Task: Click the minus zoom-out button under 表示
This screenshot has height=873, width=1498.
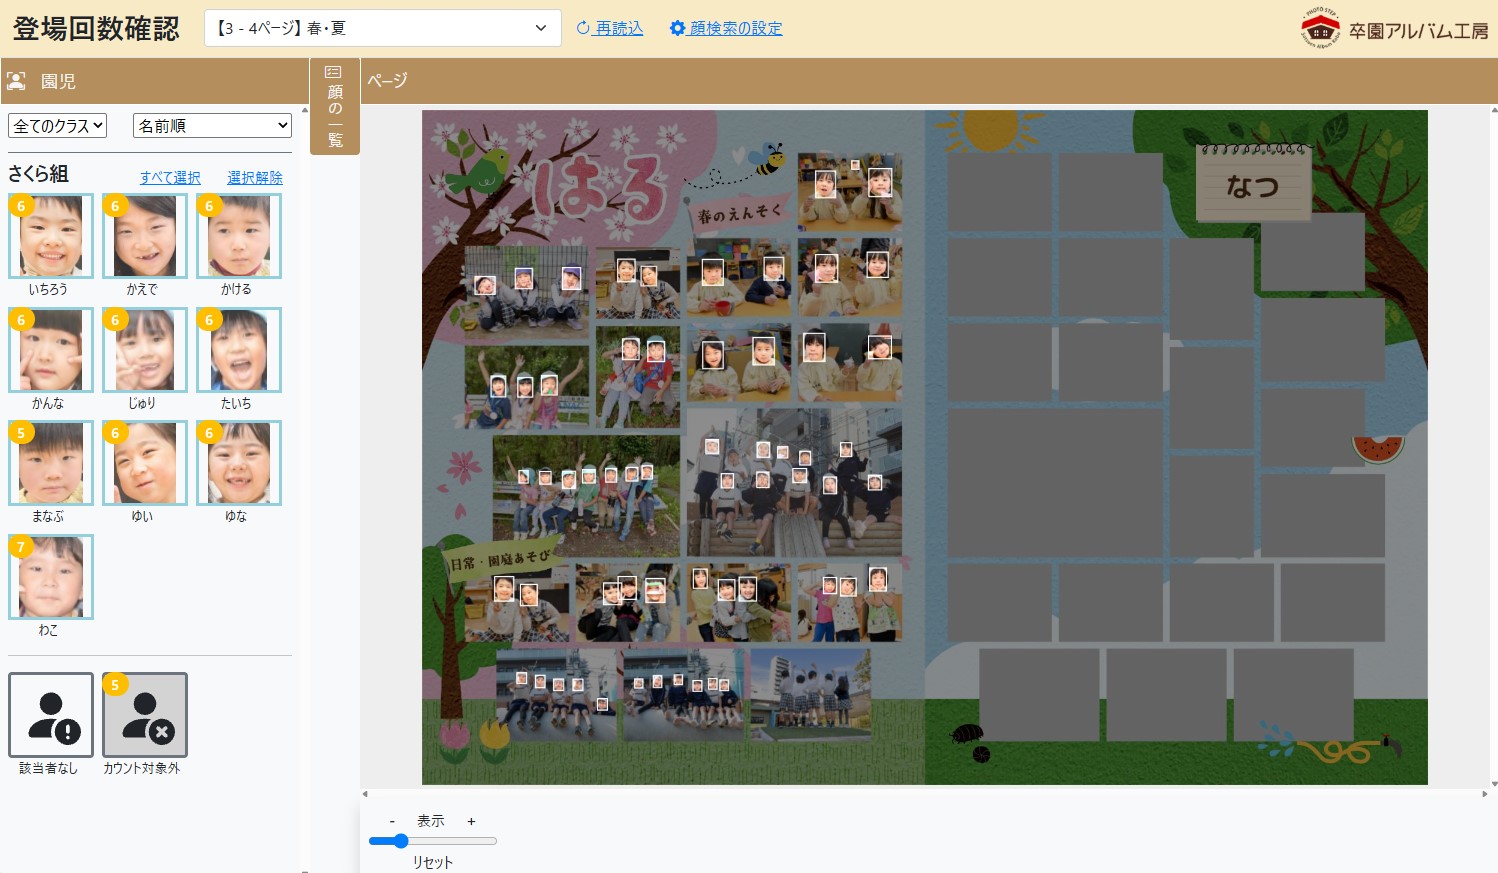Action: pyautogui.click(x=392, y=821)
